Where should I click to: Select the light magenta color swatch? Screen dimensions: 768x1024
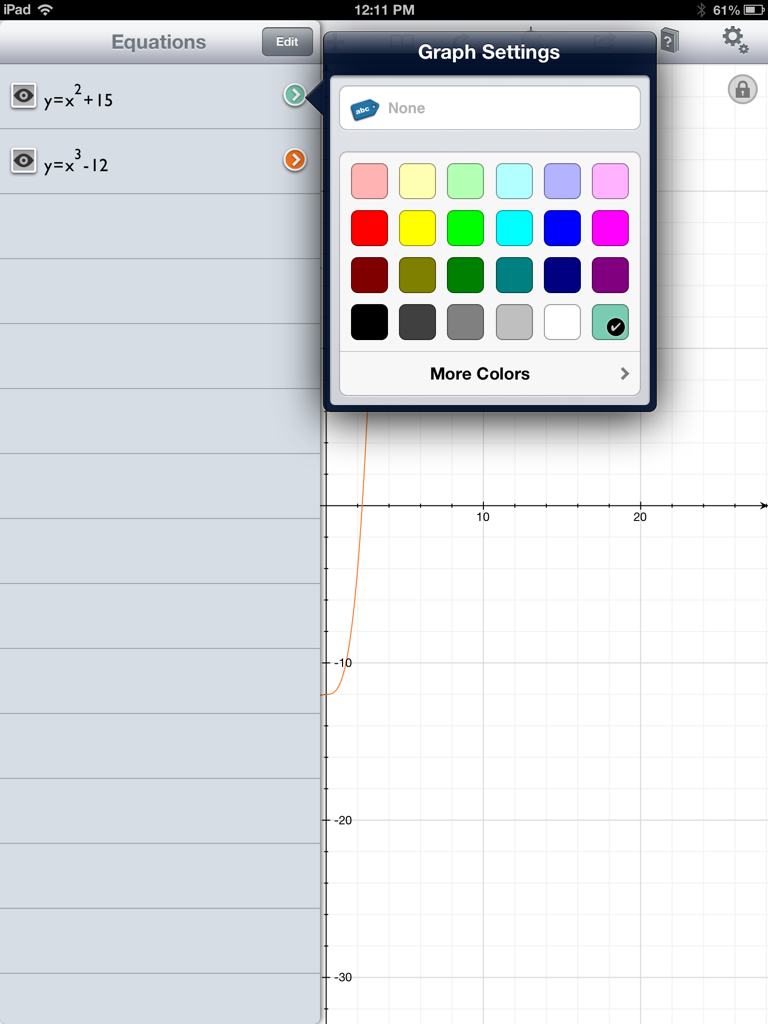(611, 181)
